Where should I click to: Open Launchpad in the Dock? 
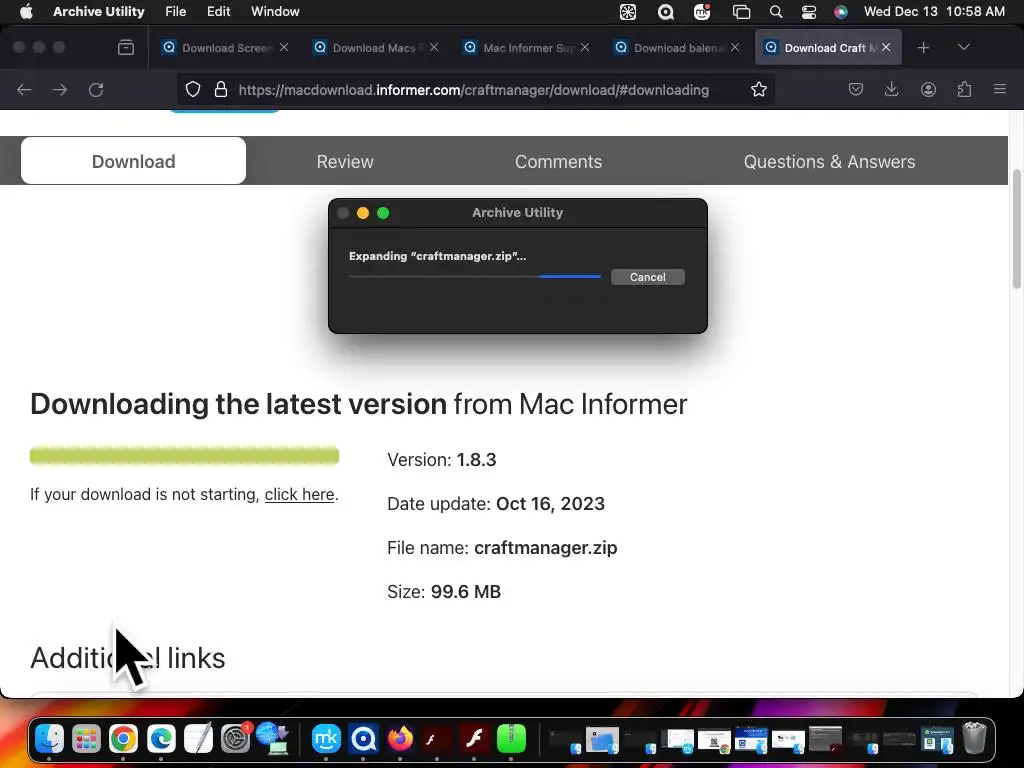click(86, 739)
